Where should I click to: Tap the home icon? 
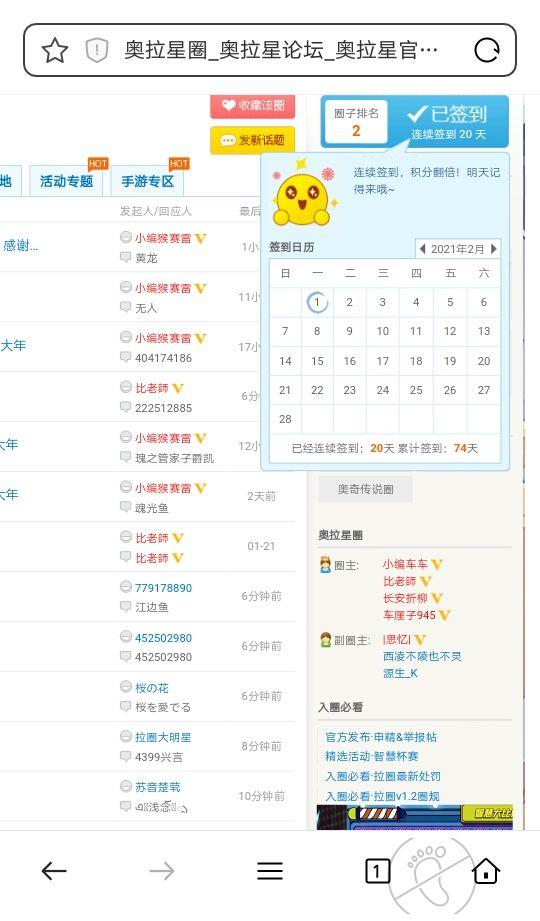486,870
